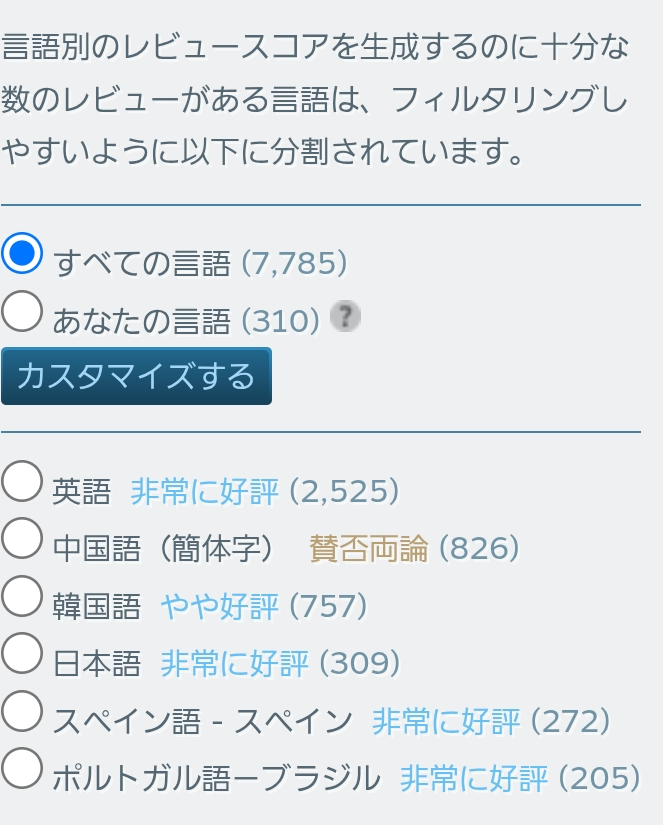The height and width of the screenshot is (825, 663).
Task: Click 非常に好評 rating beside ポルトガル語
Action: [473, 778]
